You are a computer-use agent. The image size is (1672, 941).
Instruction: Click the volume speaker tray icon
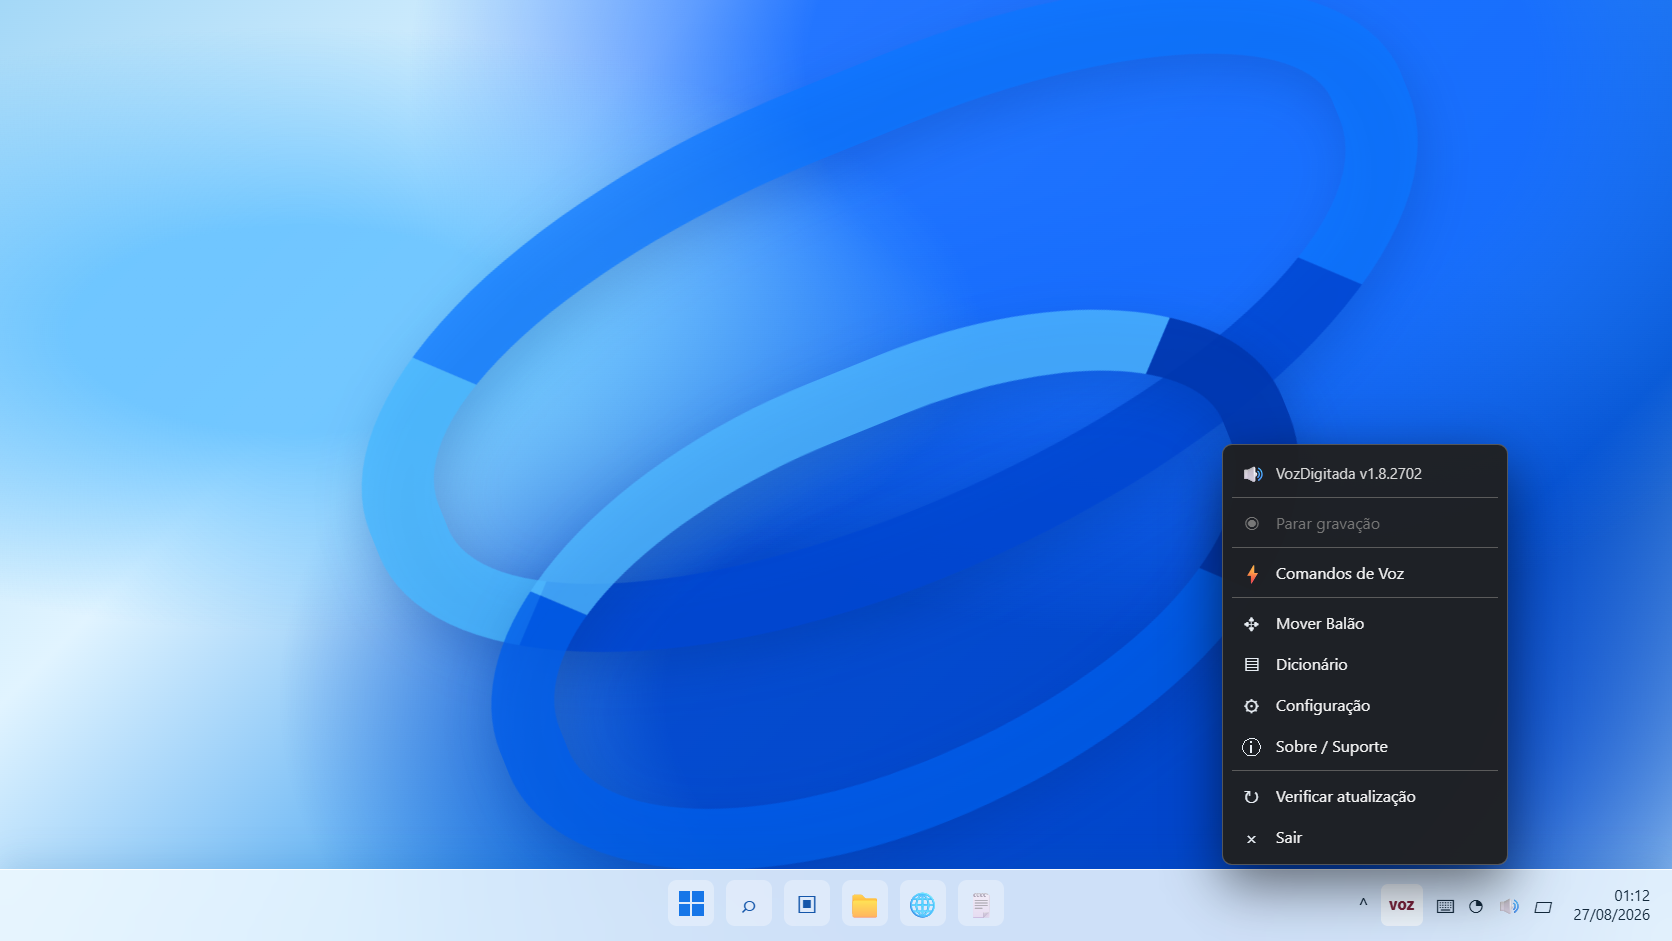[1509, 906]
